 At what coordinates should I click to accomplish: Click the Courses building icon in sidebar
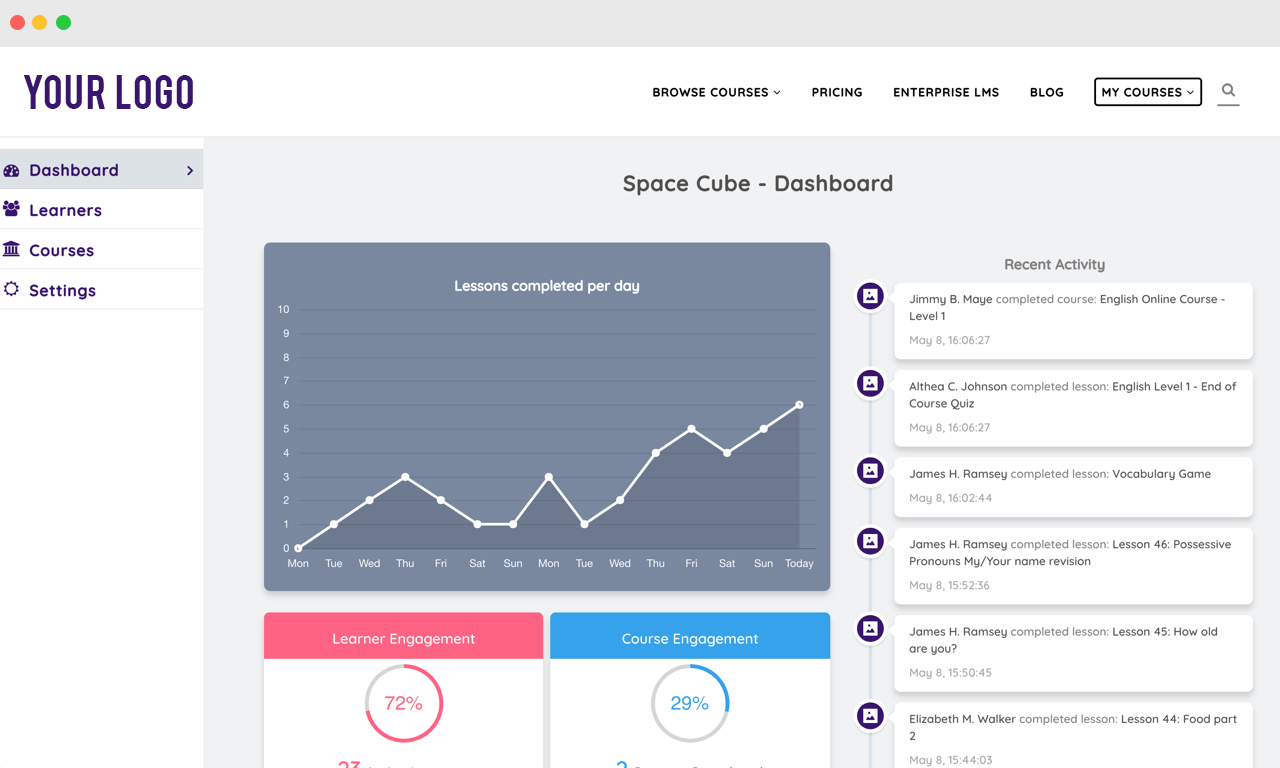[x=12, y=249]
